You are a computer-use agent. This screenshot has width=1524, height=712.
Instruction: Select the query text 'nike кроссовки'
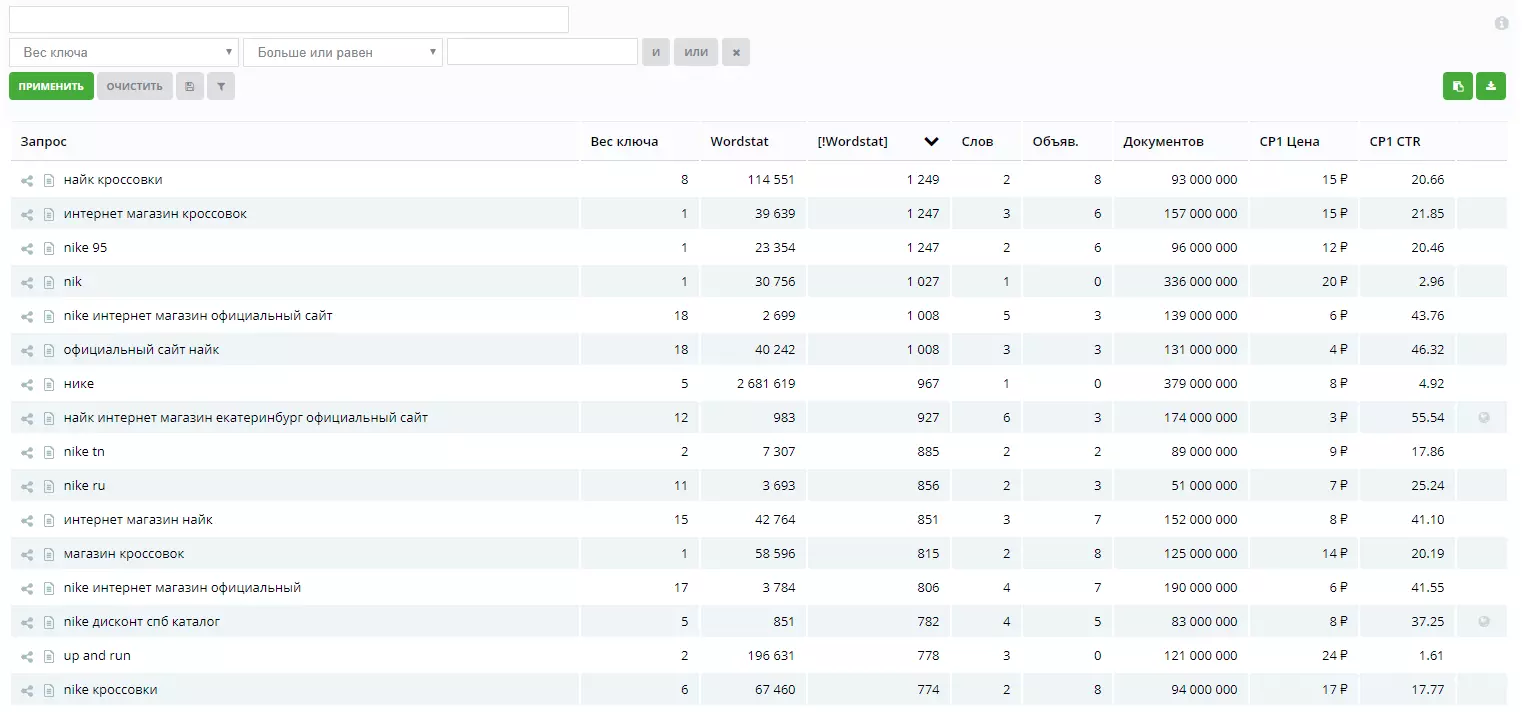tap(111, 690)
